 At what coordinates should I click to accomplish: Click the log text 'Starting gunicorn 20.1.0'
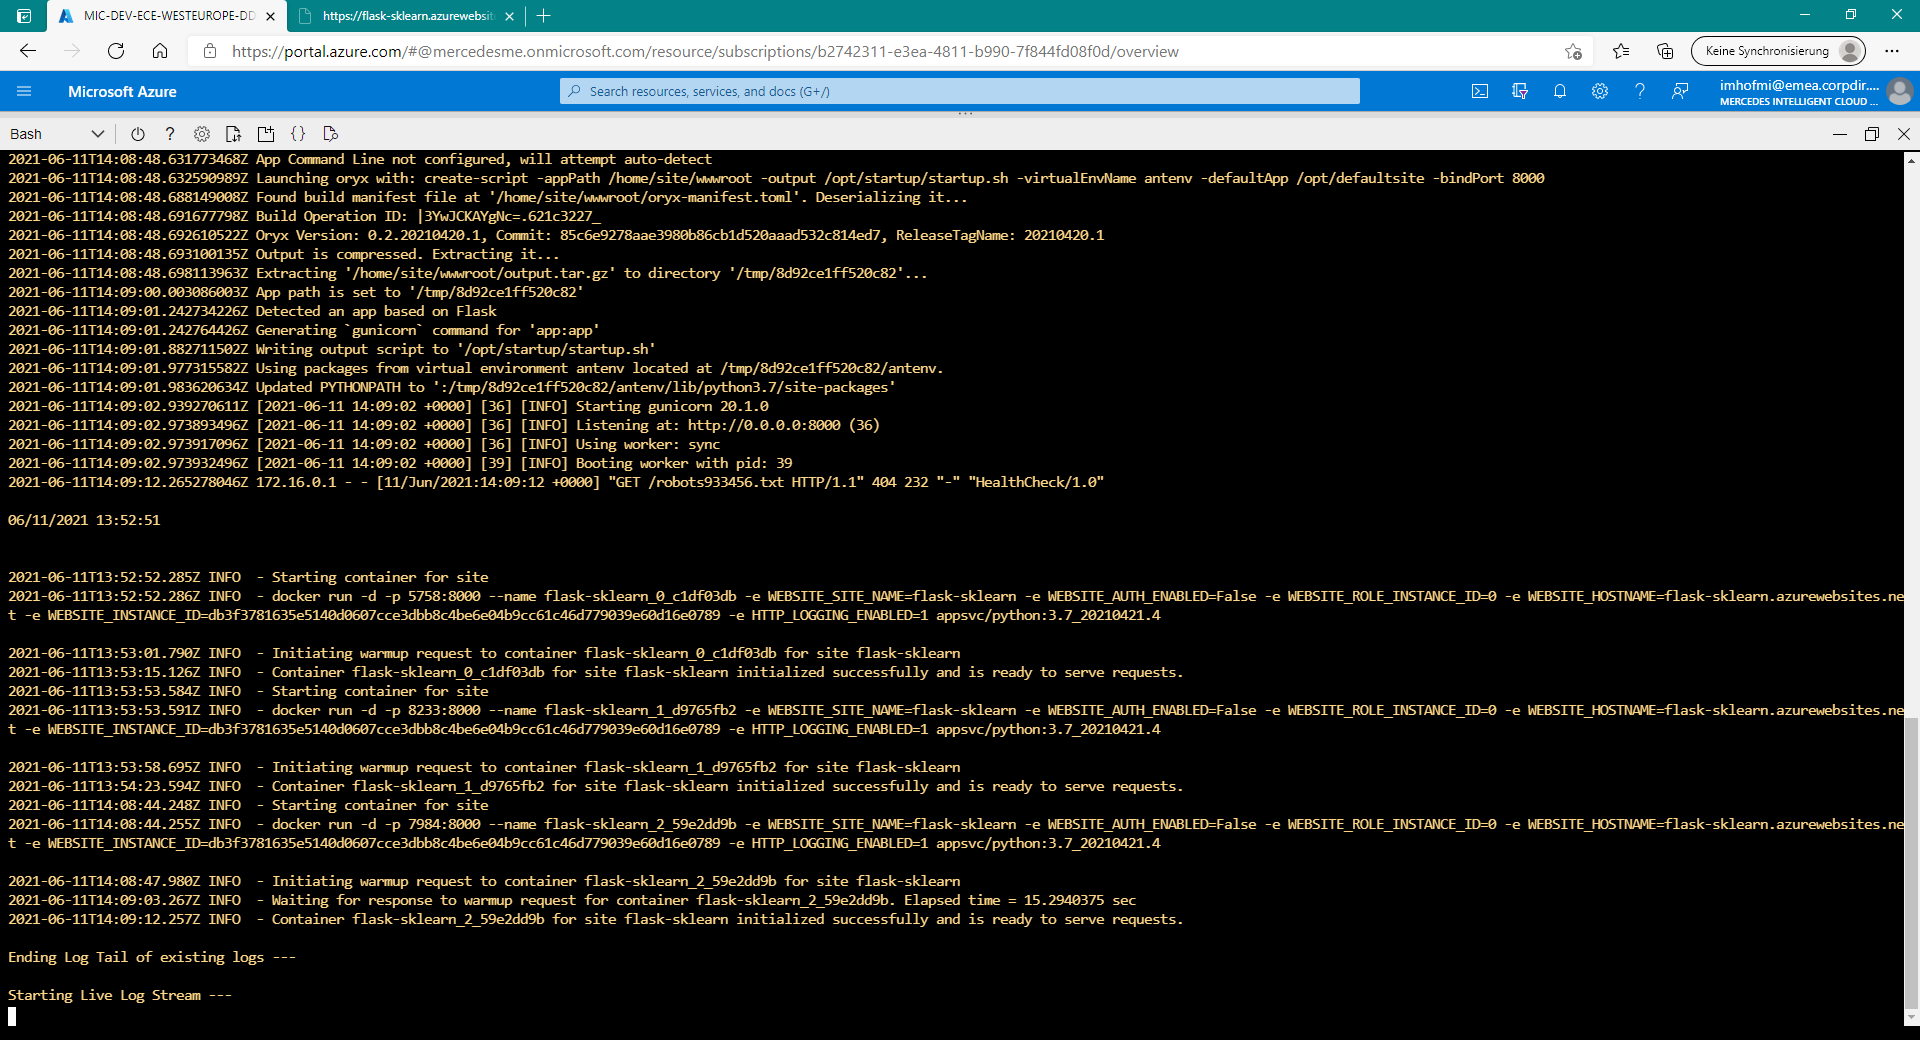[x=672, y=406]
